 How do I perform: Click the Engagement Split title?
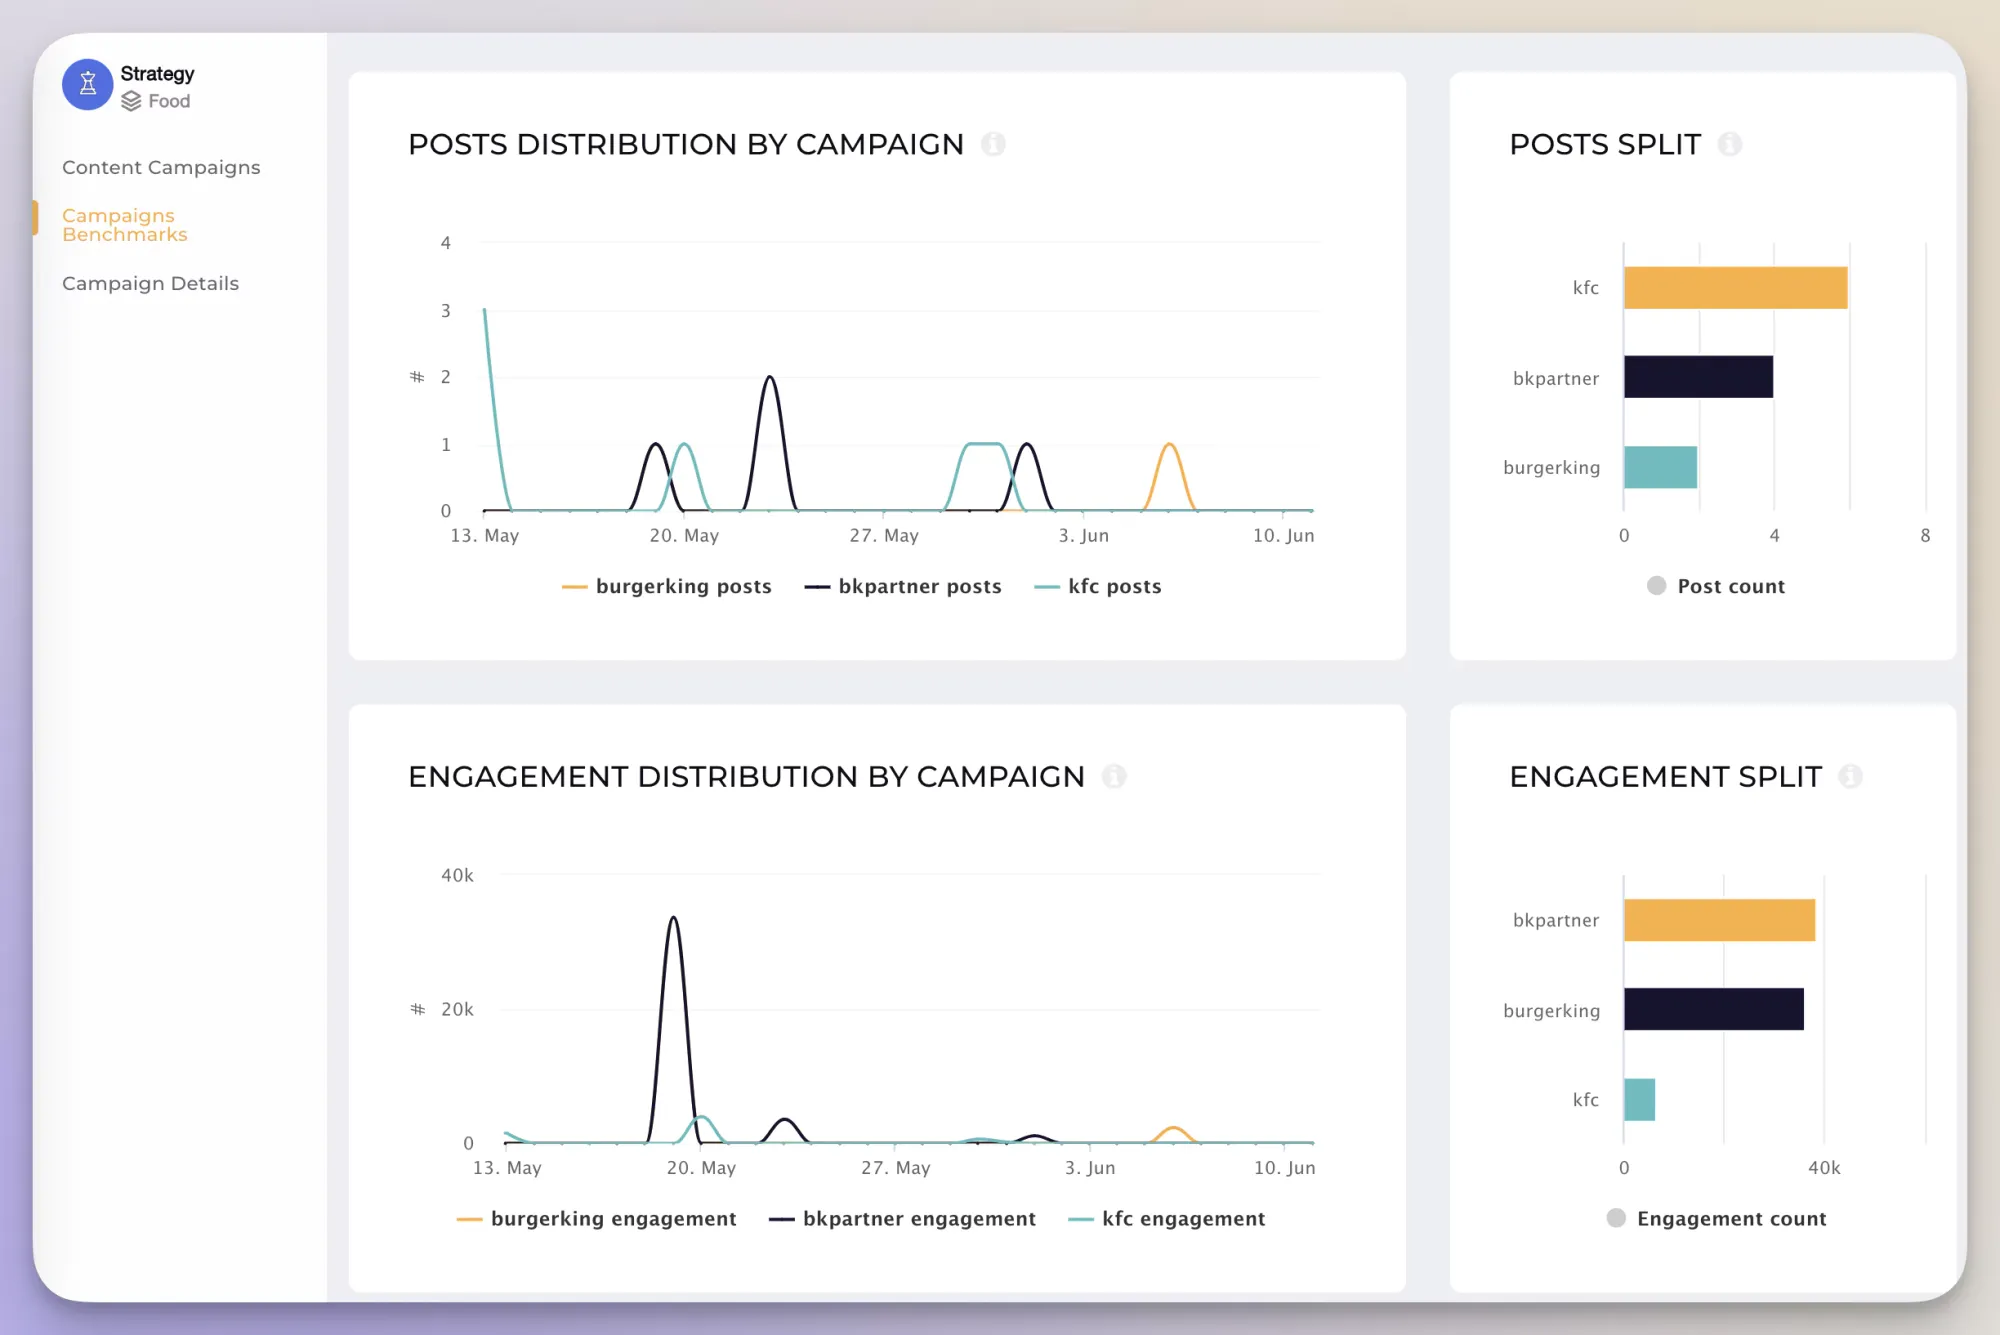pos(1665,776)
